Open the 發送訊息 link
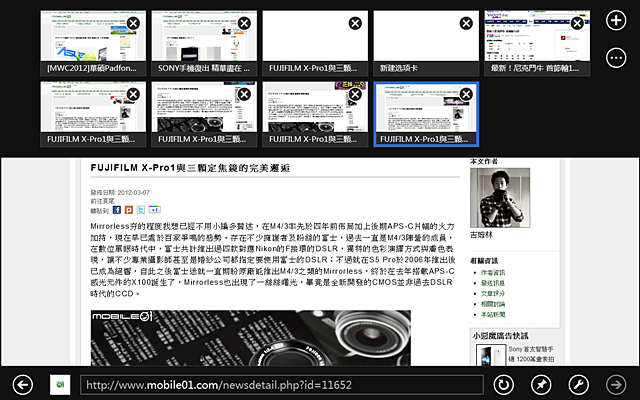This screenshot has height=400, width=640. coord(493,283)
